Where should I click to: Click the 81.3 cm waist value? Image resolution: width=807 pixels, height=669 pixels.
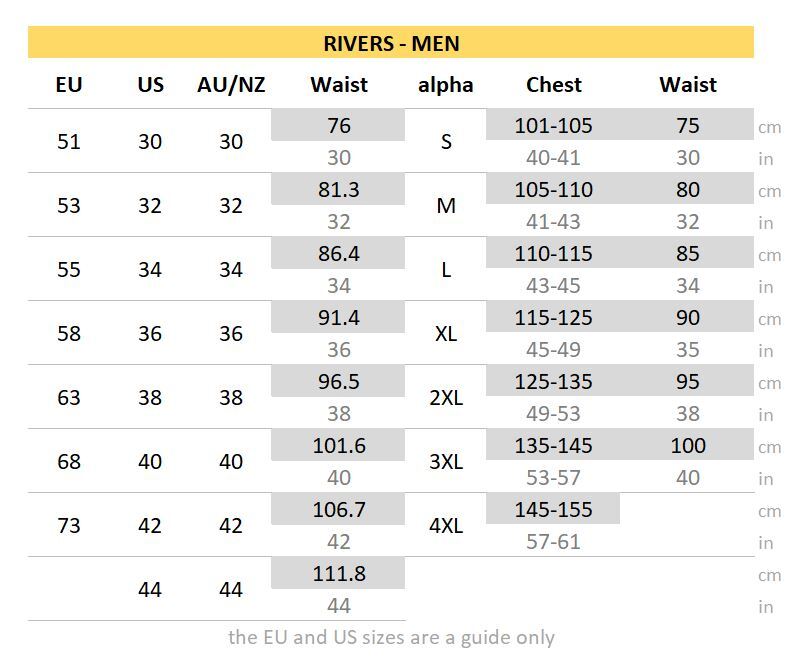pyautogui.click(x=339, y=190)
